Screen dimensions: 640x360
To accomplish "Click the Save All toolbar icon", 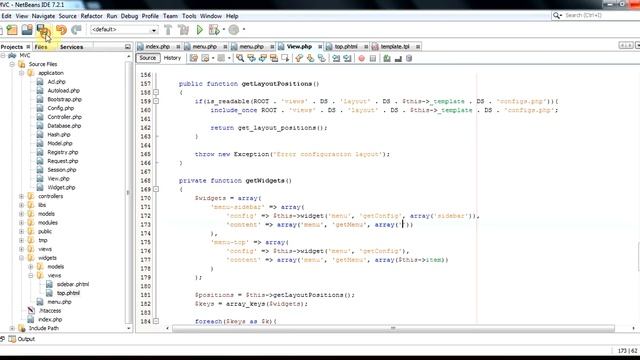I will click(x=43, y=30).
